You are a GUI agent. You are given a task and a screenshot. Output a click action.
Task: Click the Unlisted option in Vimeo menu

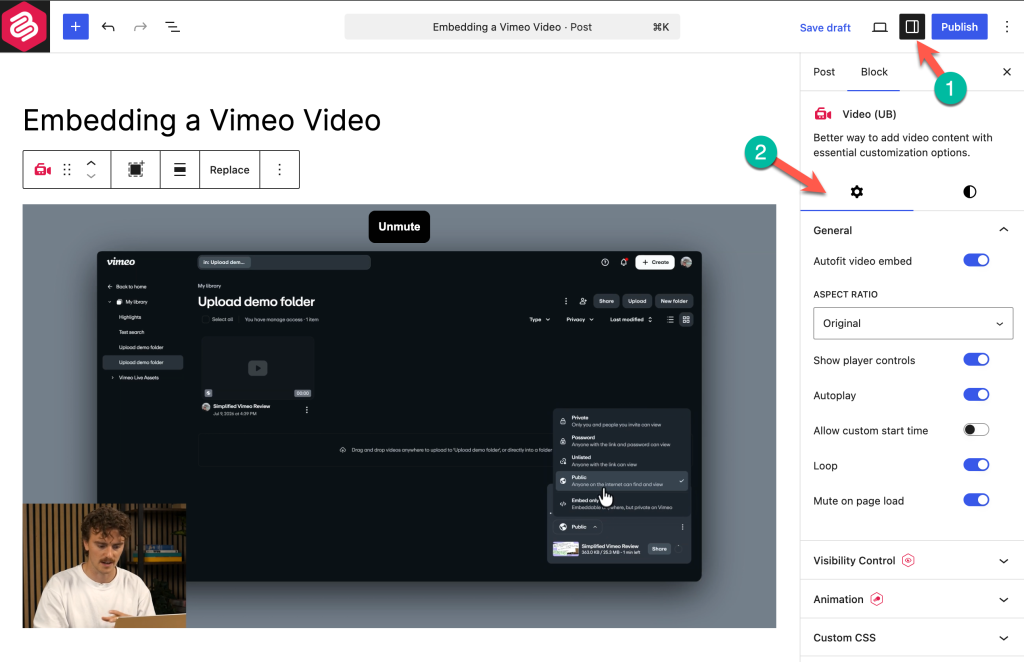tap(621, 461)
